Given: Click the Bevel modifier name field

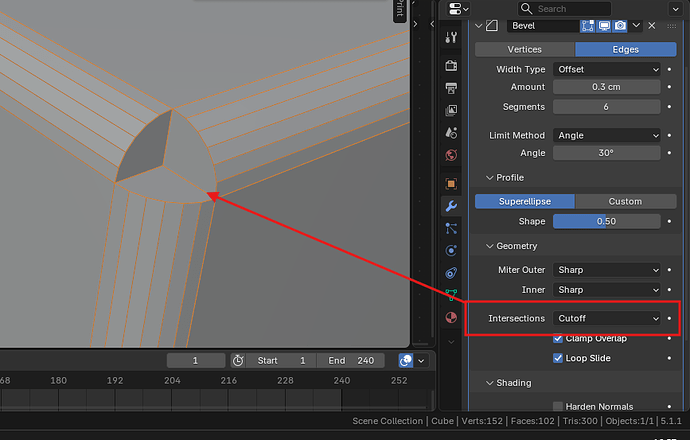Looking at the screenshot, I should coord(543,26).
